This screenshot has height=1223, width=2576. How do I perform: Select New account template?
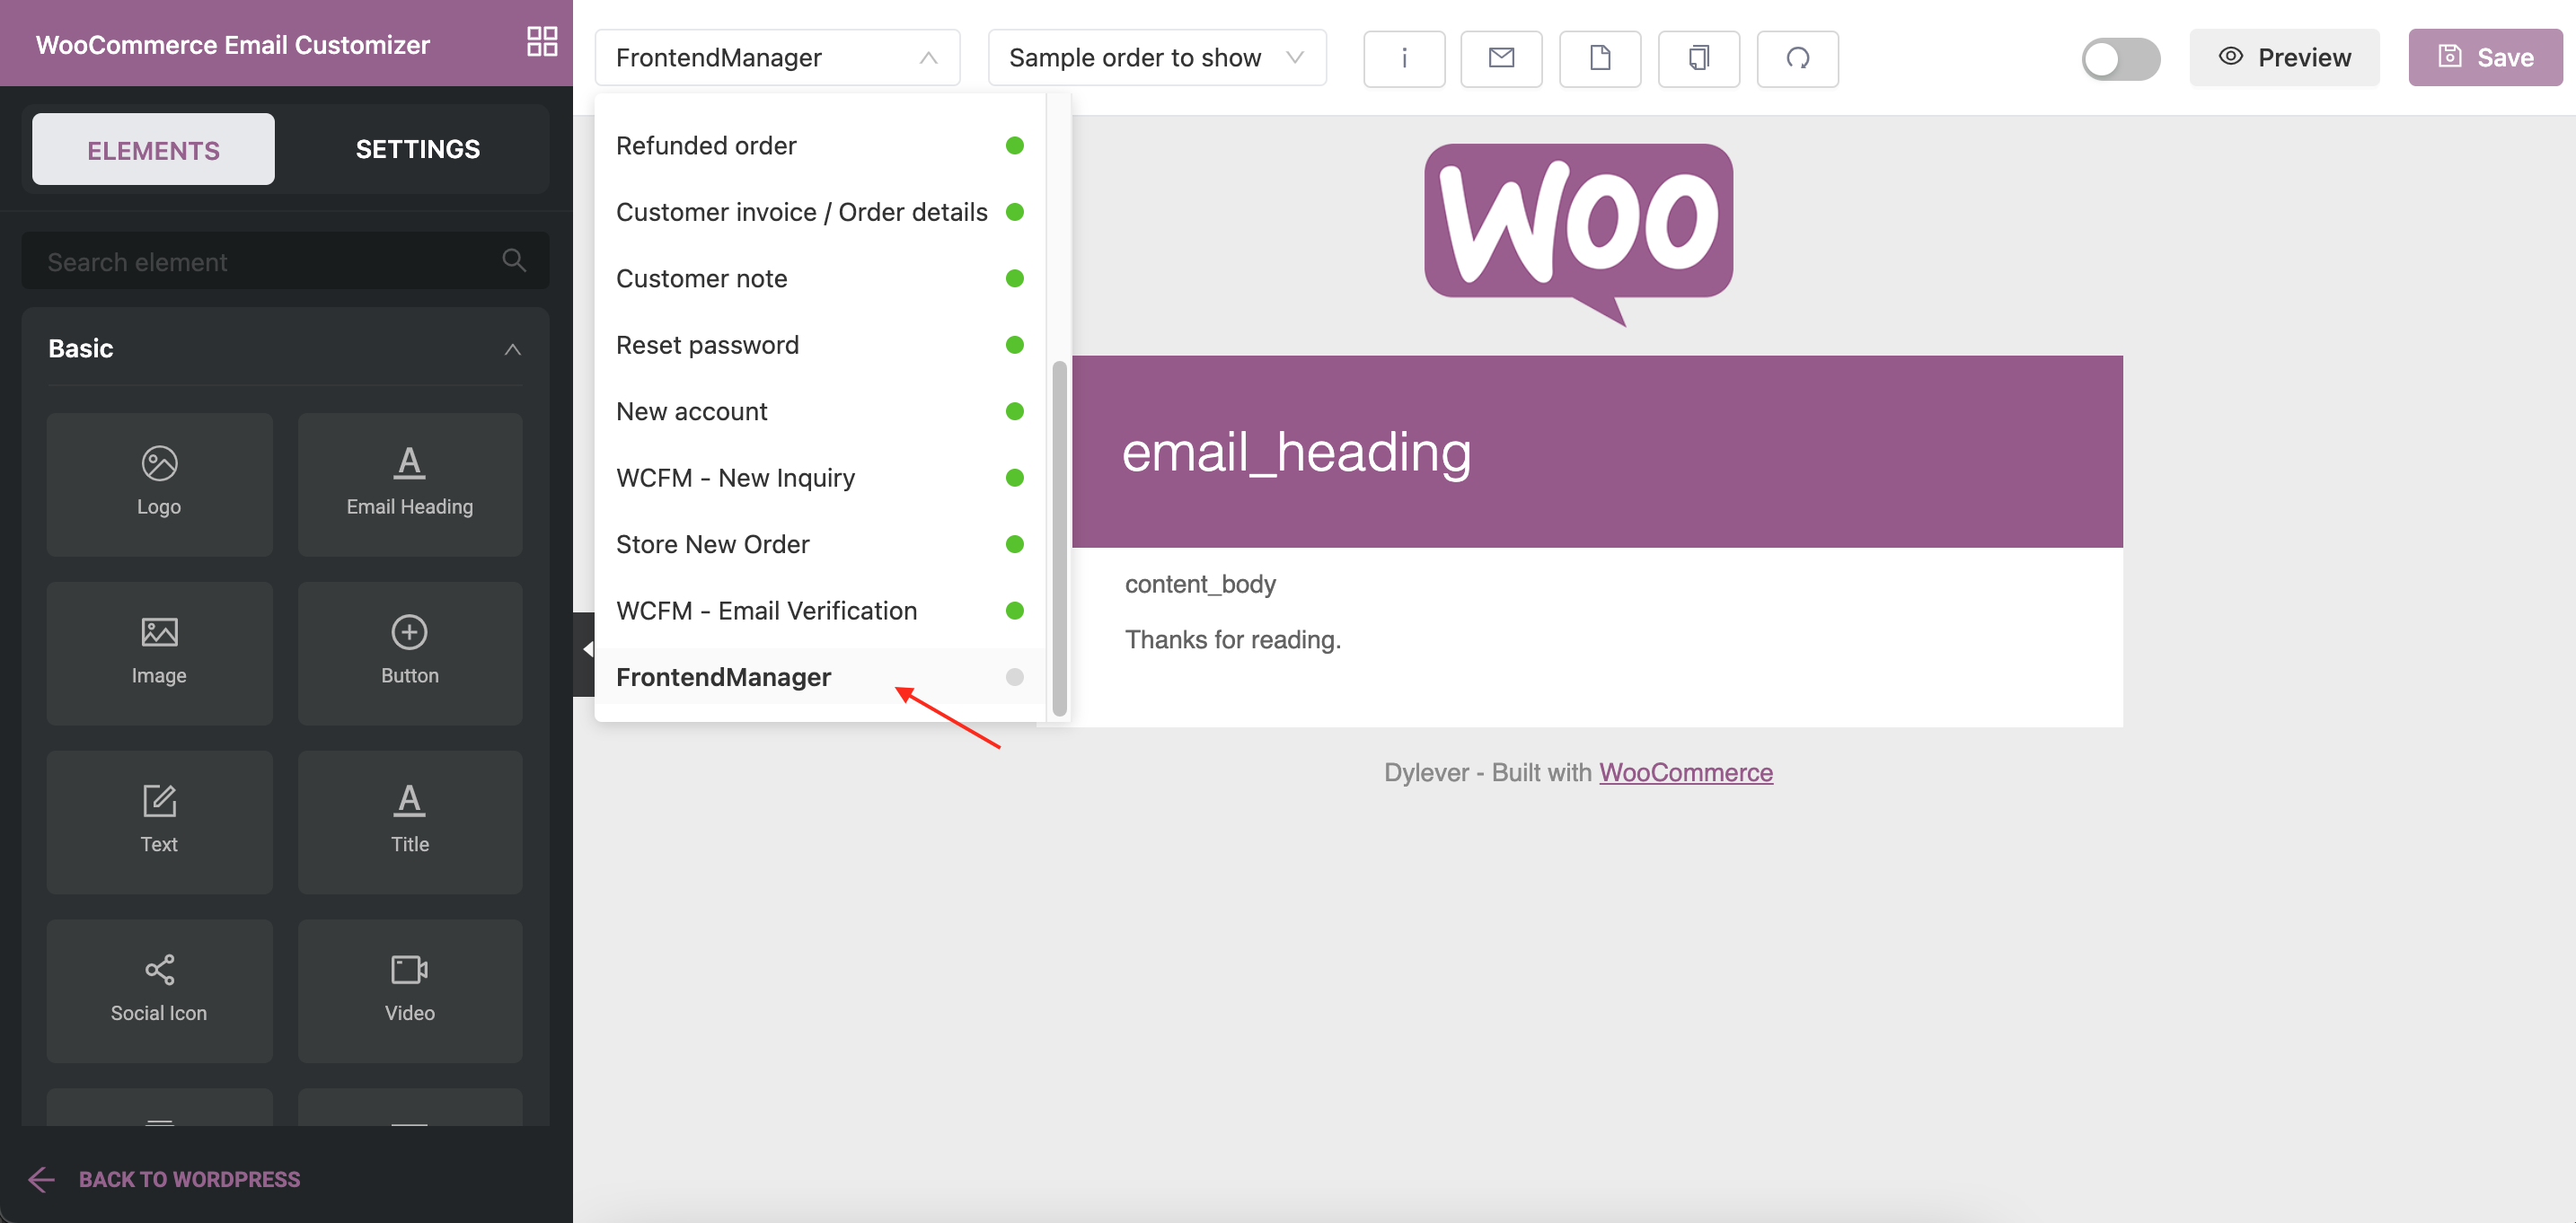tap(819, 411)
